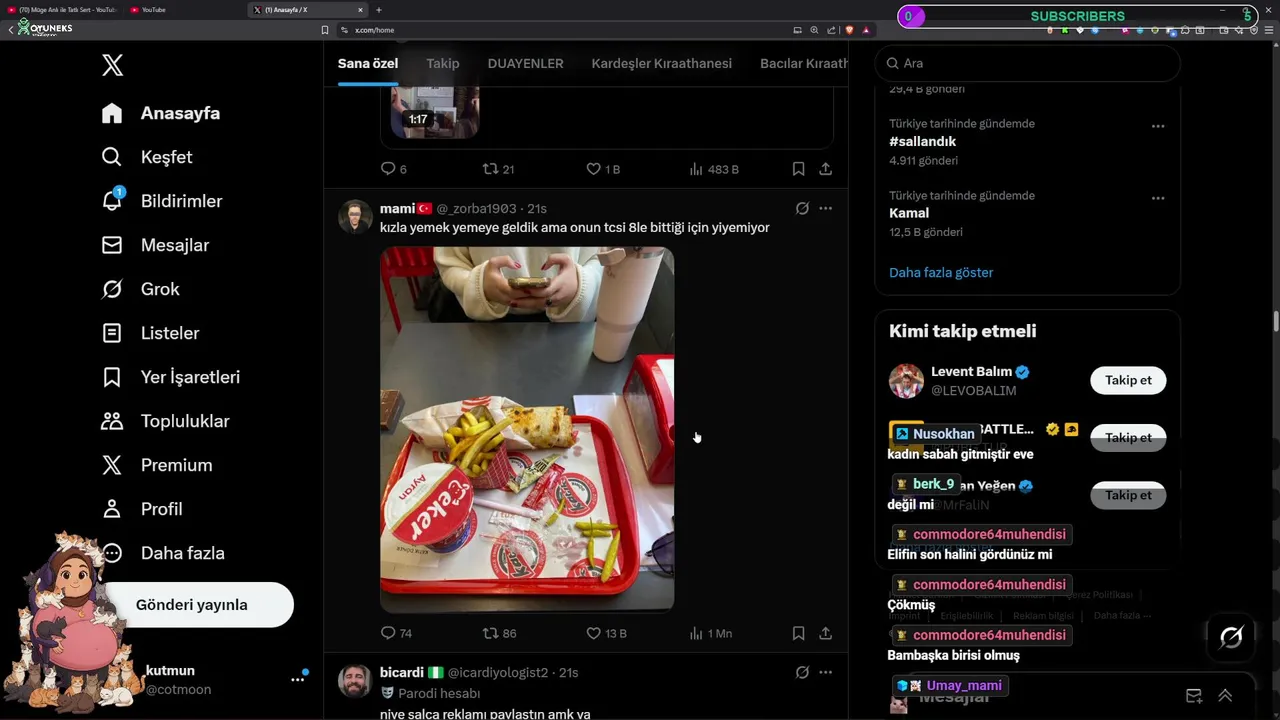Screen dimensions: 1280x720
Task: Open Grok explain on mami's post
Action: (x=802, y=209)
